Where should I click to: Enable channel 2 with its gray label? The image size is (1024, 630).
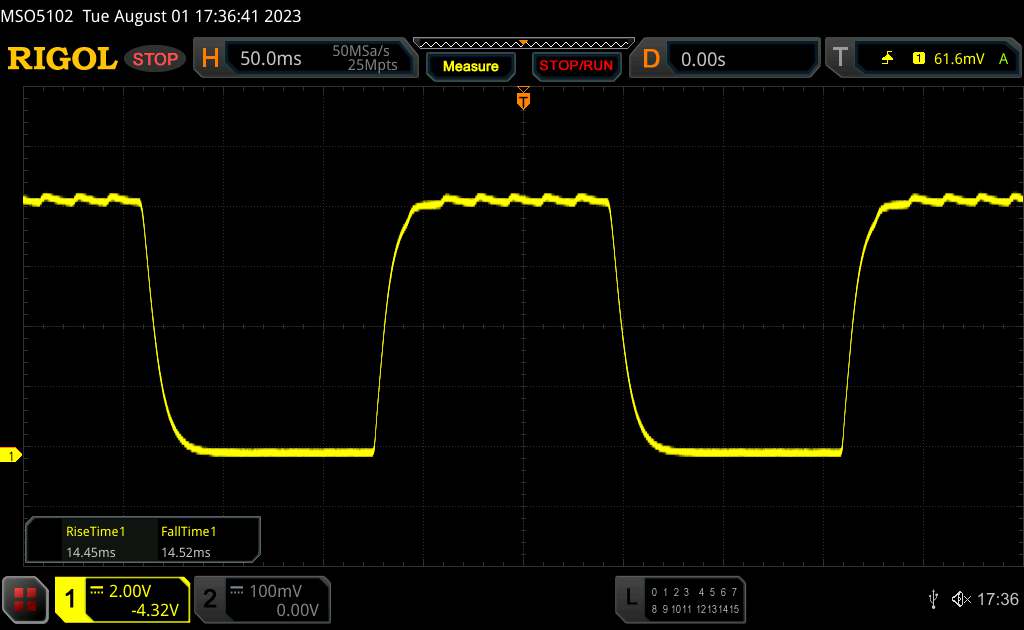(x=210, y=599)
